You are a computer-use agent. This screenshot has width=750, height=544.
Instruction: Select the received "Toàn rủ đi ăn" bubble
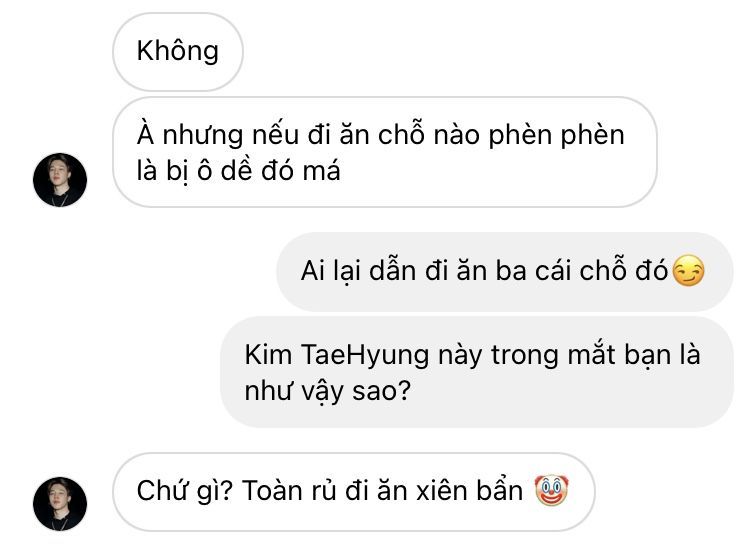tap(354, 491)
